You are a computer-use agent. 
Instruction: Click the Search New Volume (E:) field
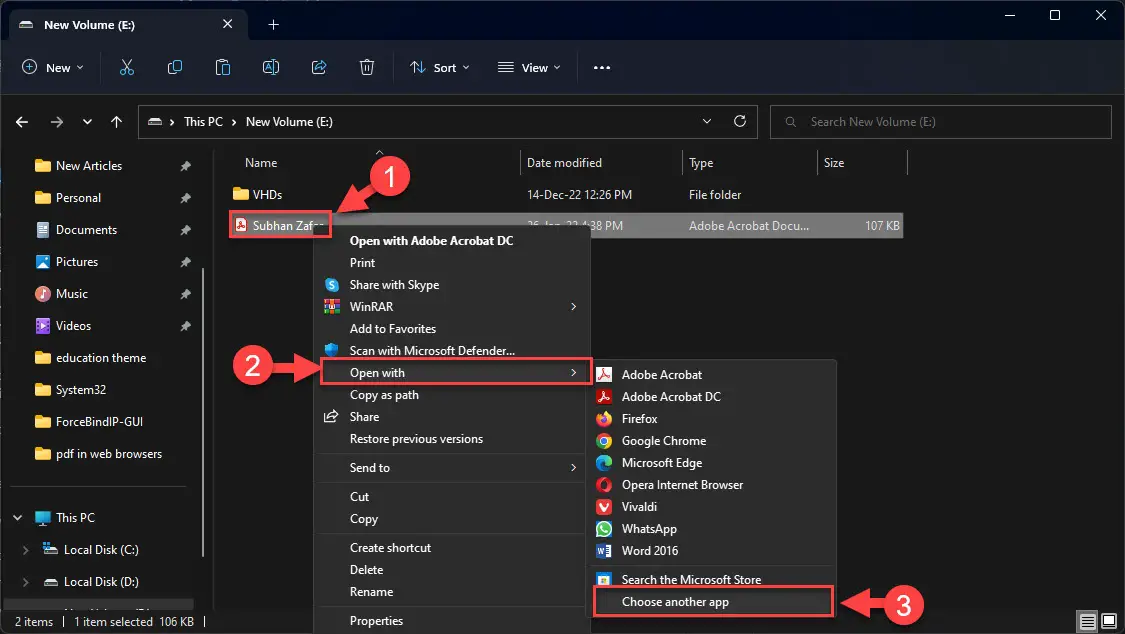coord(940,122)
